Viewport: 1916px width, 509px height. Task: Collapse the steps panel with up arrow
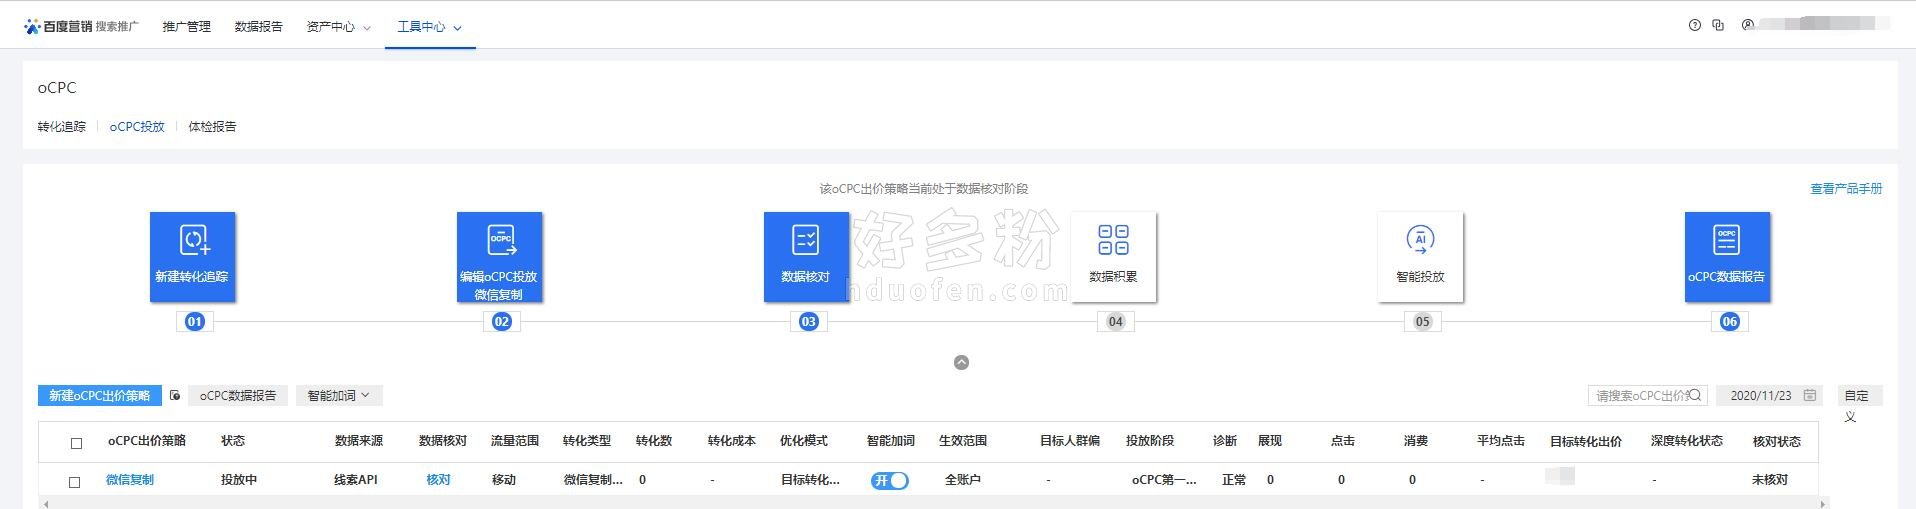click(x=961, y=363)
